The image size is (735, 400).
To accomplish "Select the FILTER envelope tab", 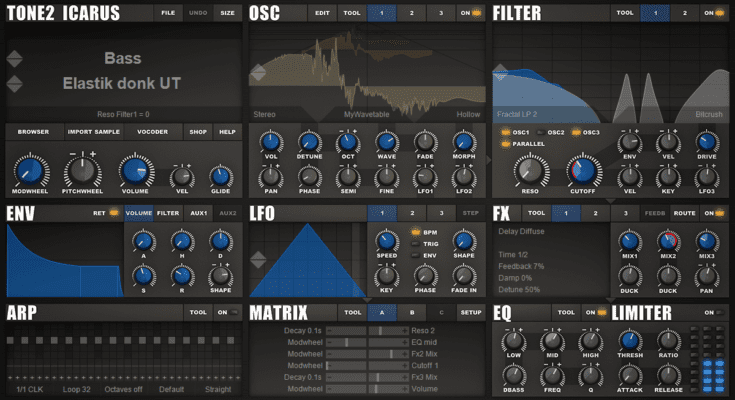I will [x=168, y=212].
